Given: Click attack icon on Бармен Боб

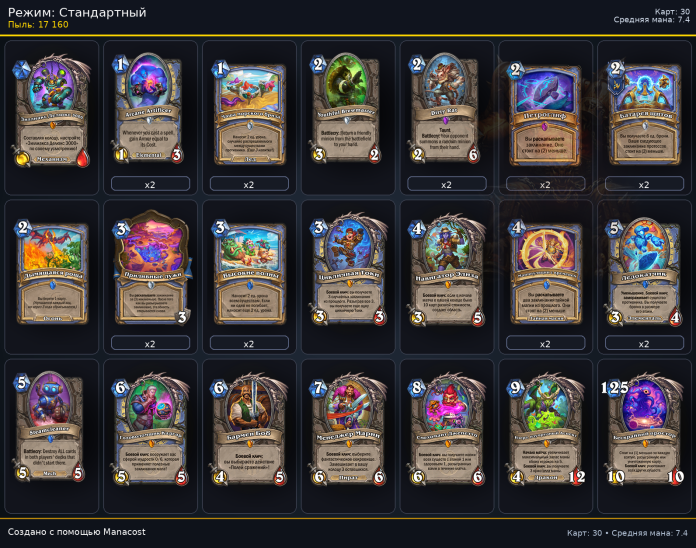Looking at the screenshot, I should pyautogui.click(x=220, y=477).
